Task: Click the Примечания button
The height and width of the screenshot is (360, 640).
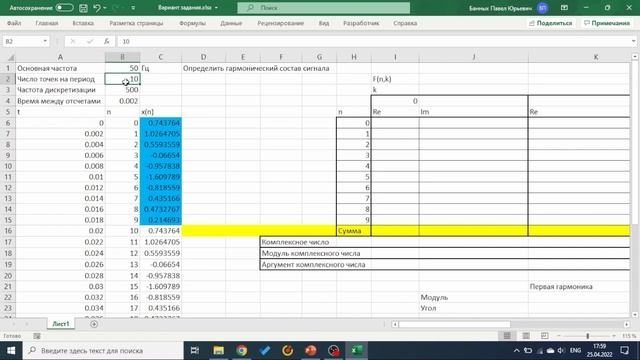Action: pos(607,23)
